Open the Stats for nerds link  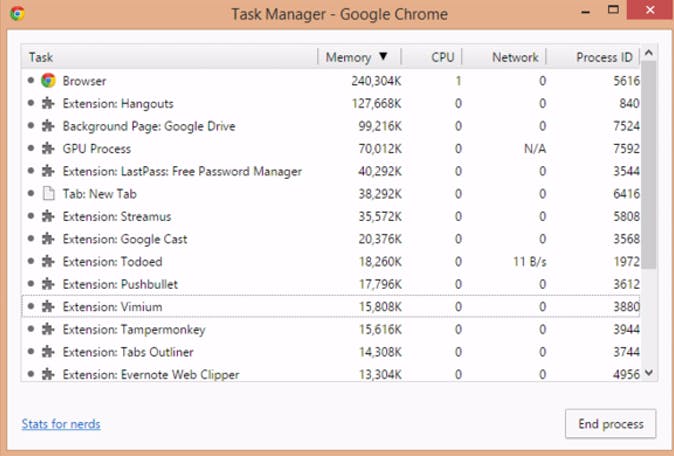[x=61, y=424]
